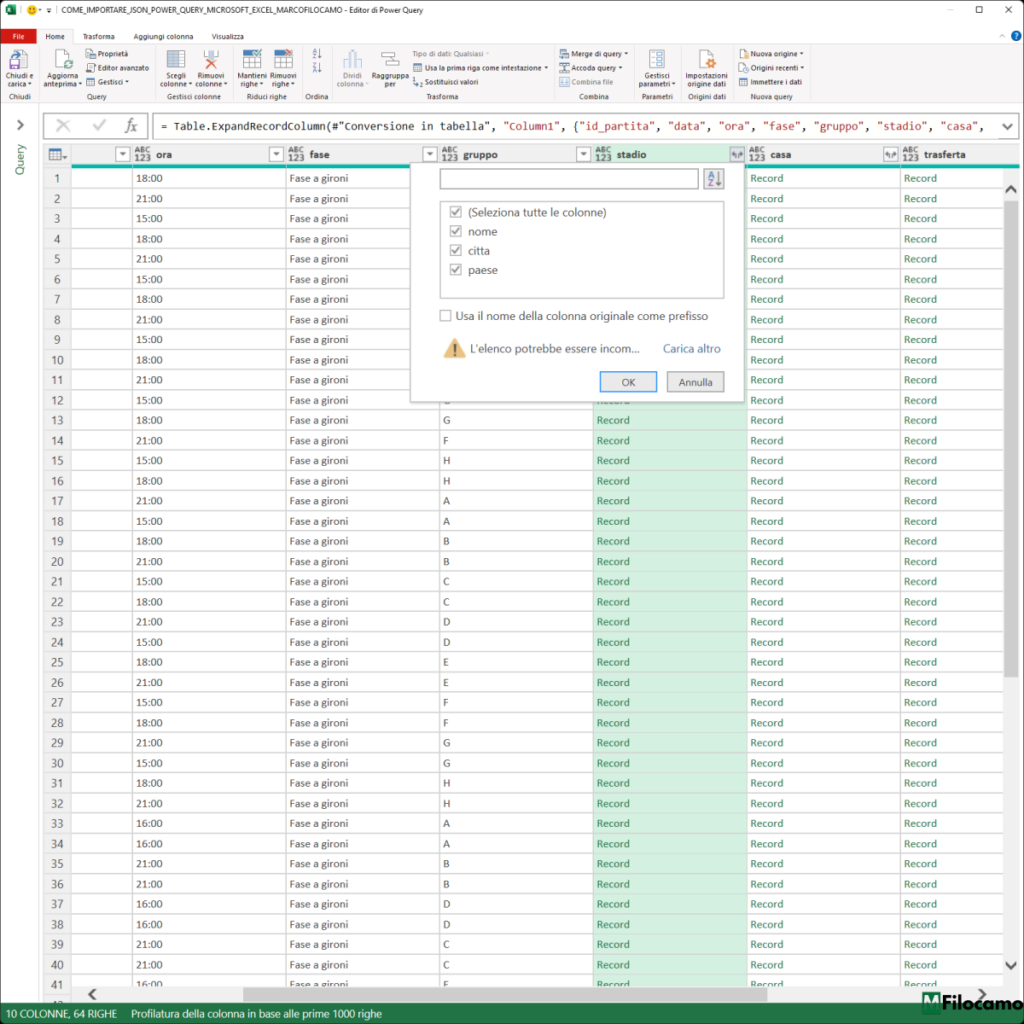
Task: Click inside the formula bar text
Action: 575,126
